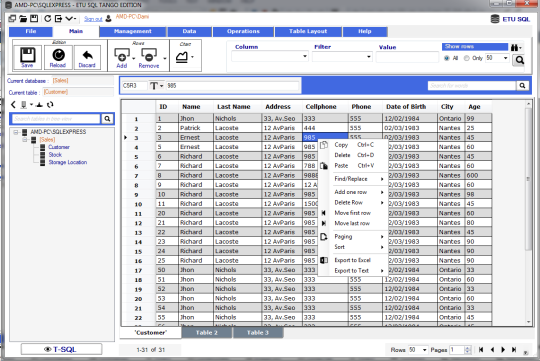Click the large magnifier filter search button

(x=519, y=60)
